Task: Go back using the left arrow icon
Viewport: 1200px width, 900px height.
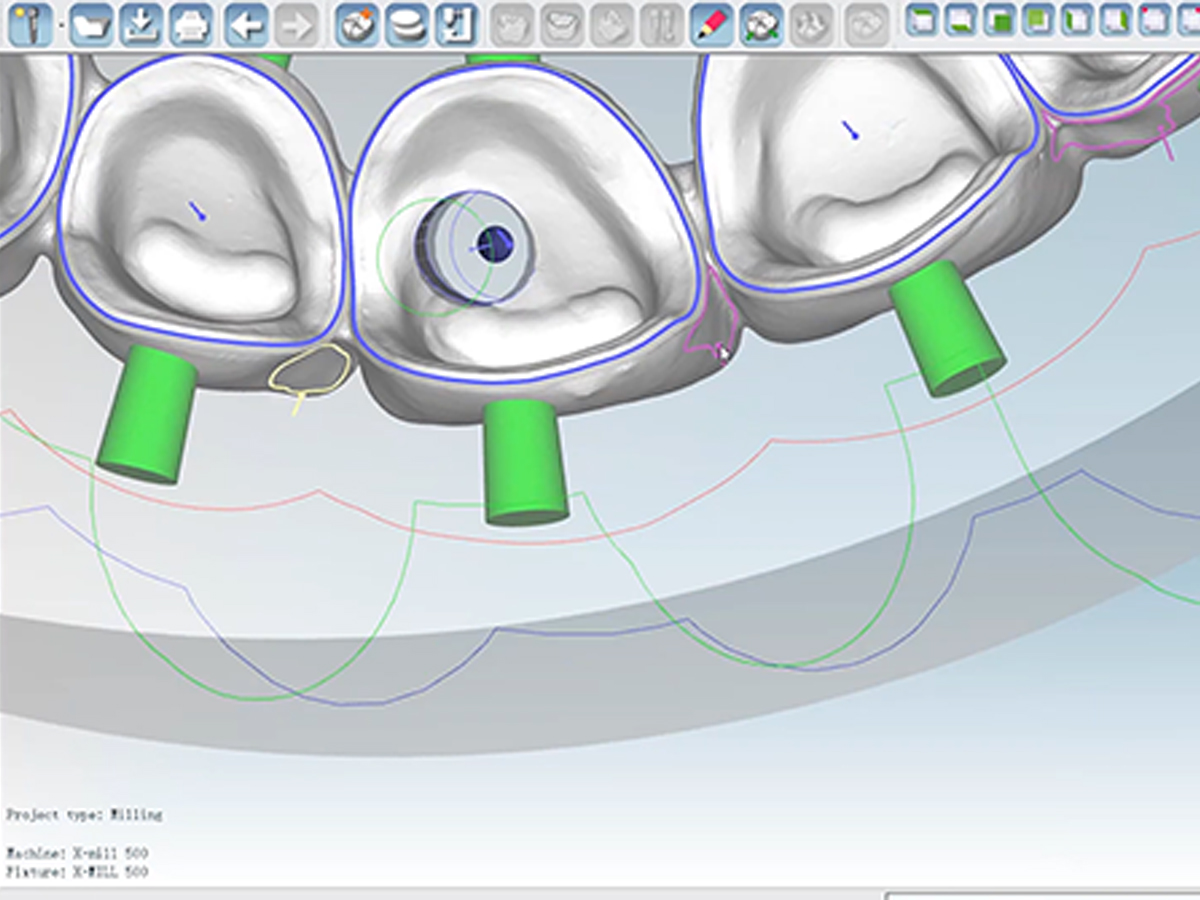Action: (246, 24)
